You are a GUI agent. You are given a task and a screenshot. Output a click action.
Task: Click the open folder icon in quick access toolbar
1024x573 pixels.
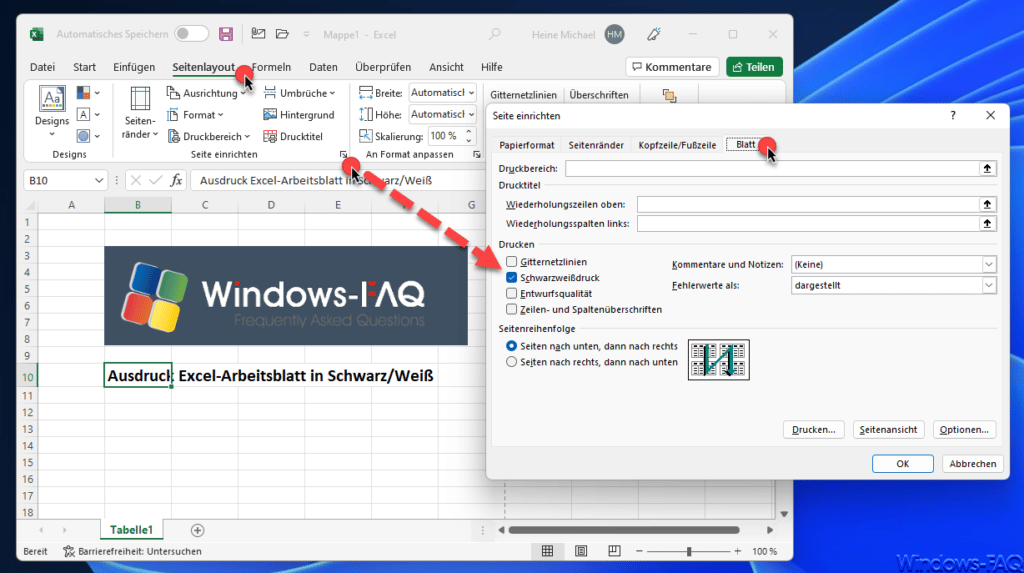point(282,34)
